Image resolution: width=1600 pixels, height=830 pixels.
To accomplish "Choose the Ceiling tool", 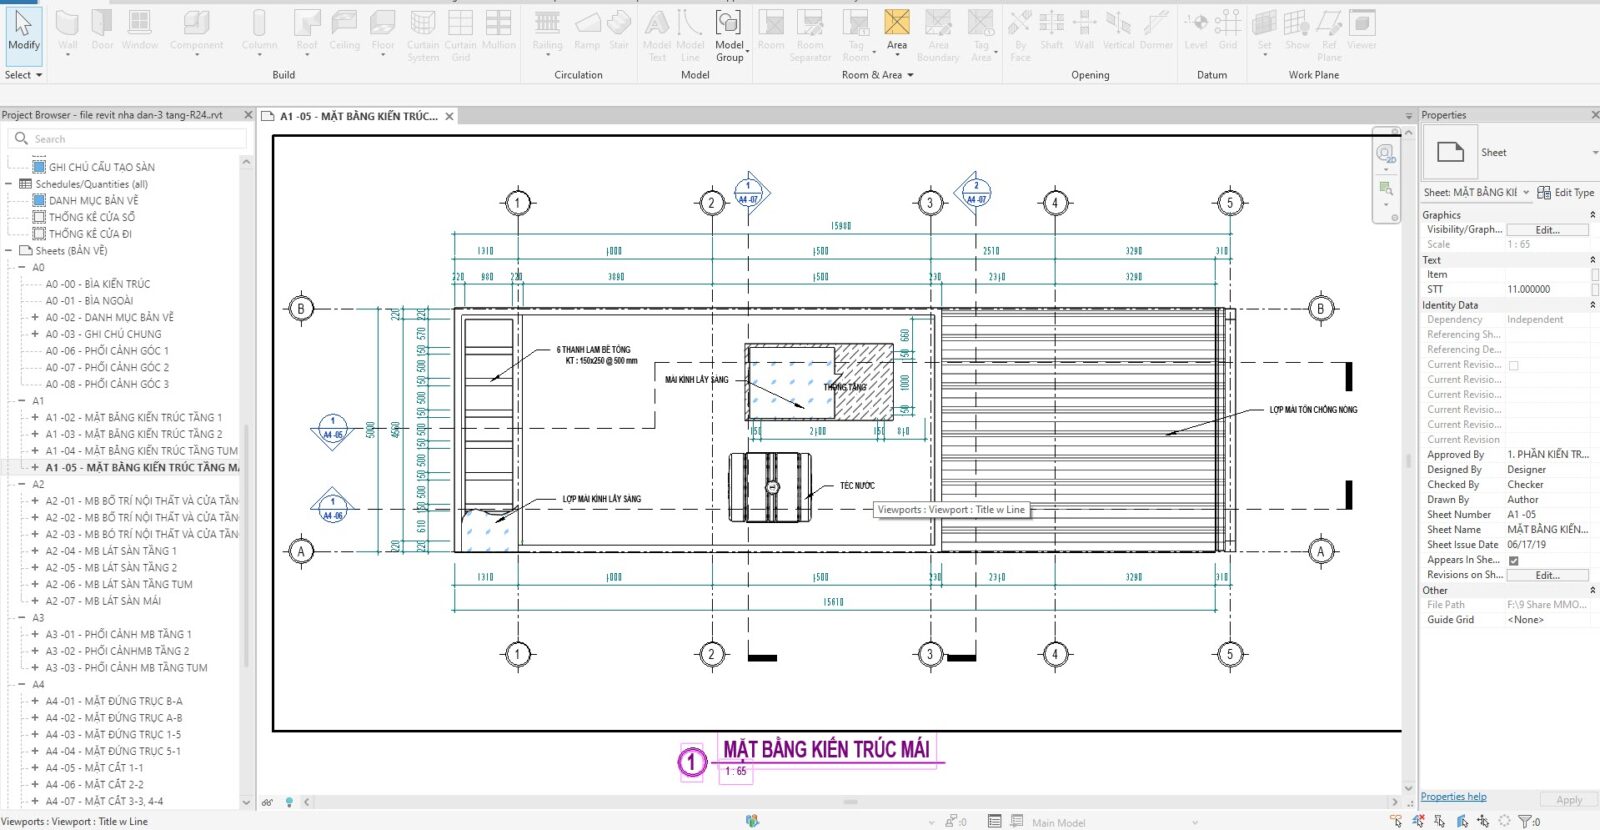I will tap(344, 30).
